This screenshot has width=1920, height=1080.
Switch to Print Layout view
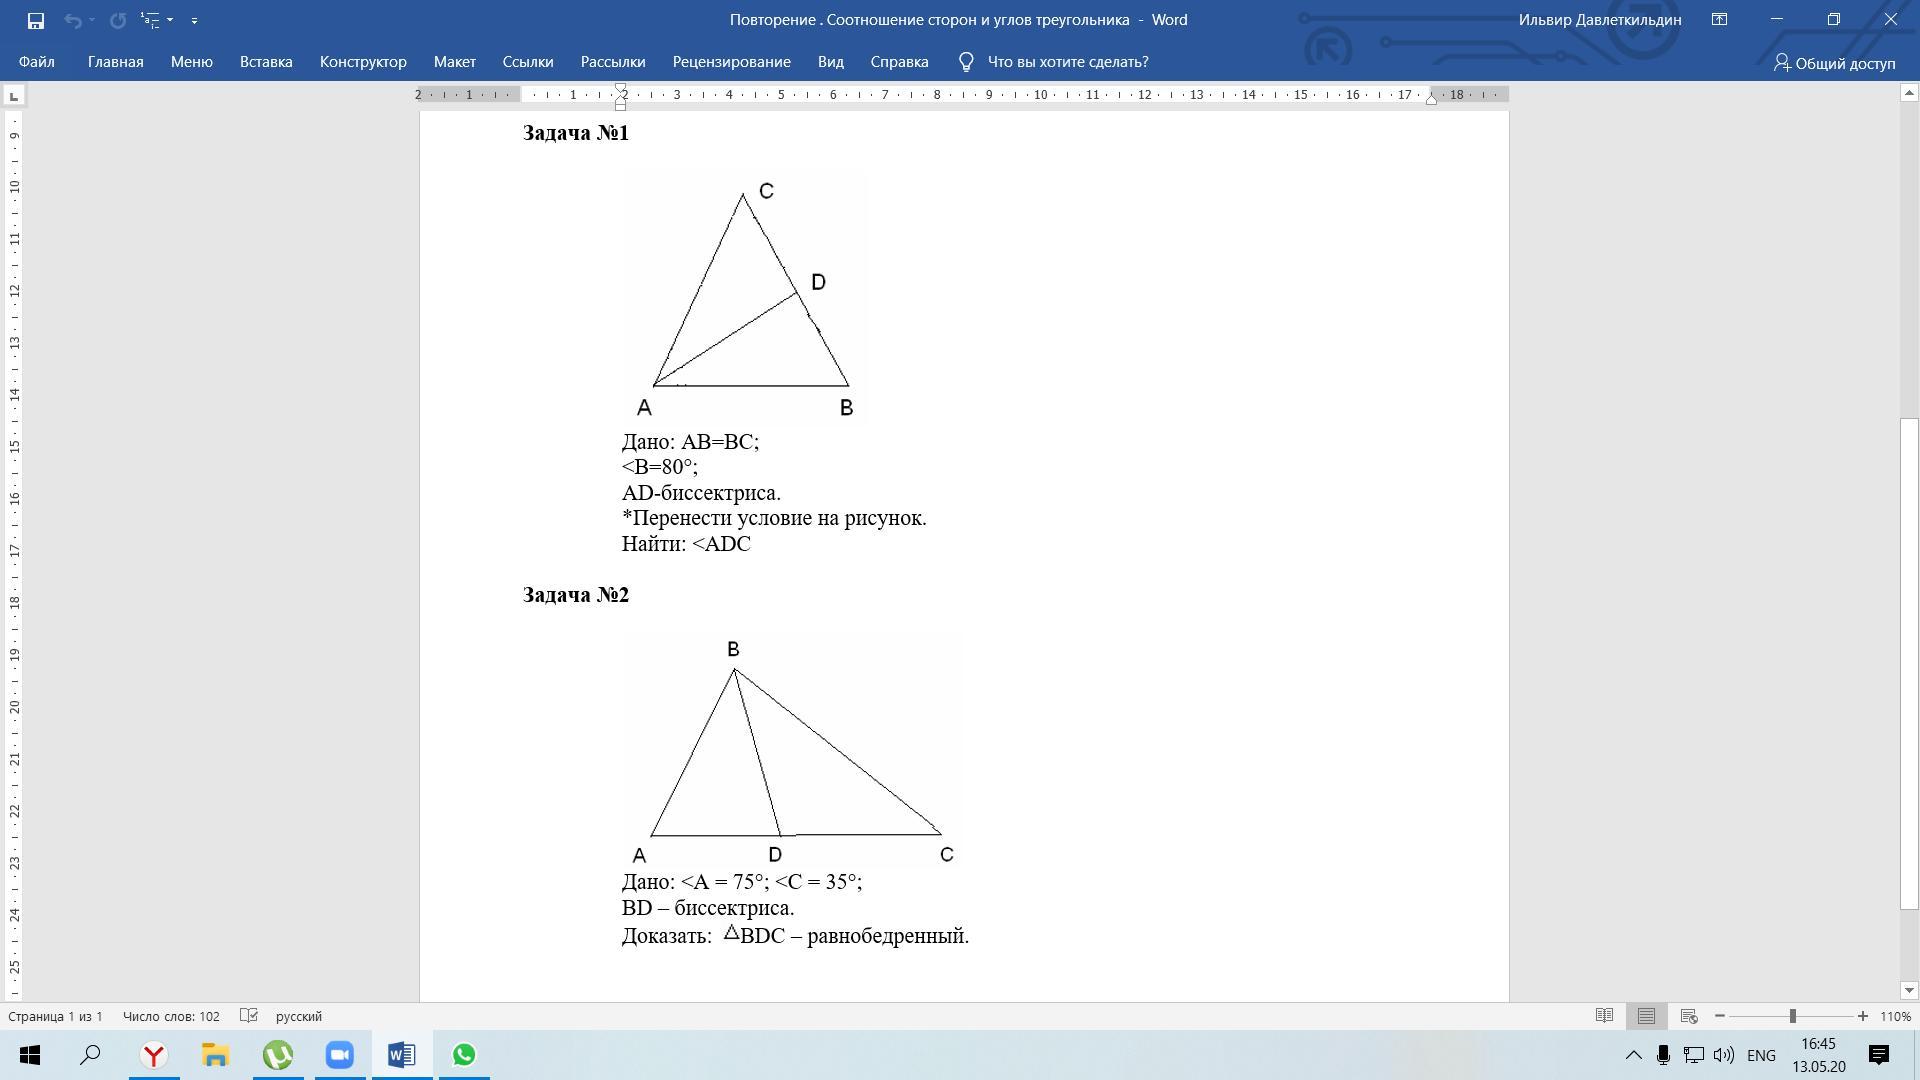[1646, 1016]
